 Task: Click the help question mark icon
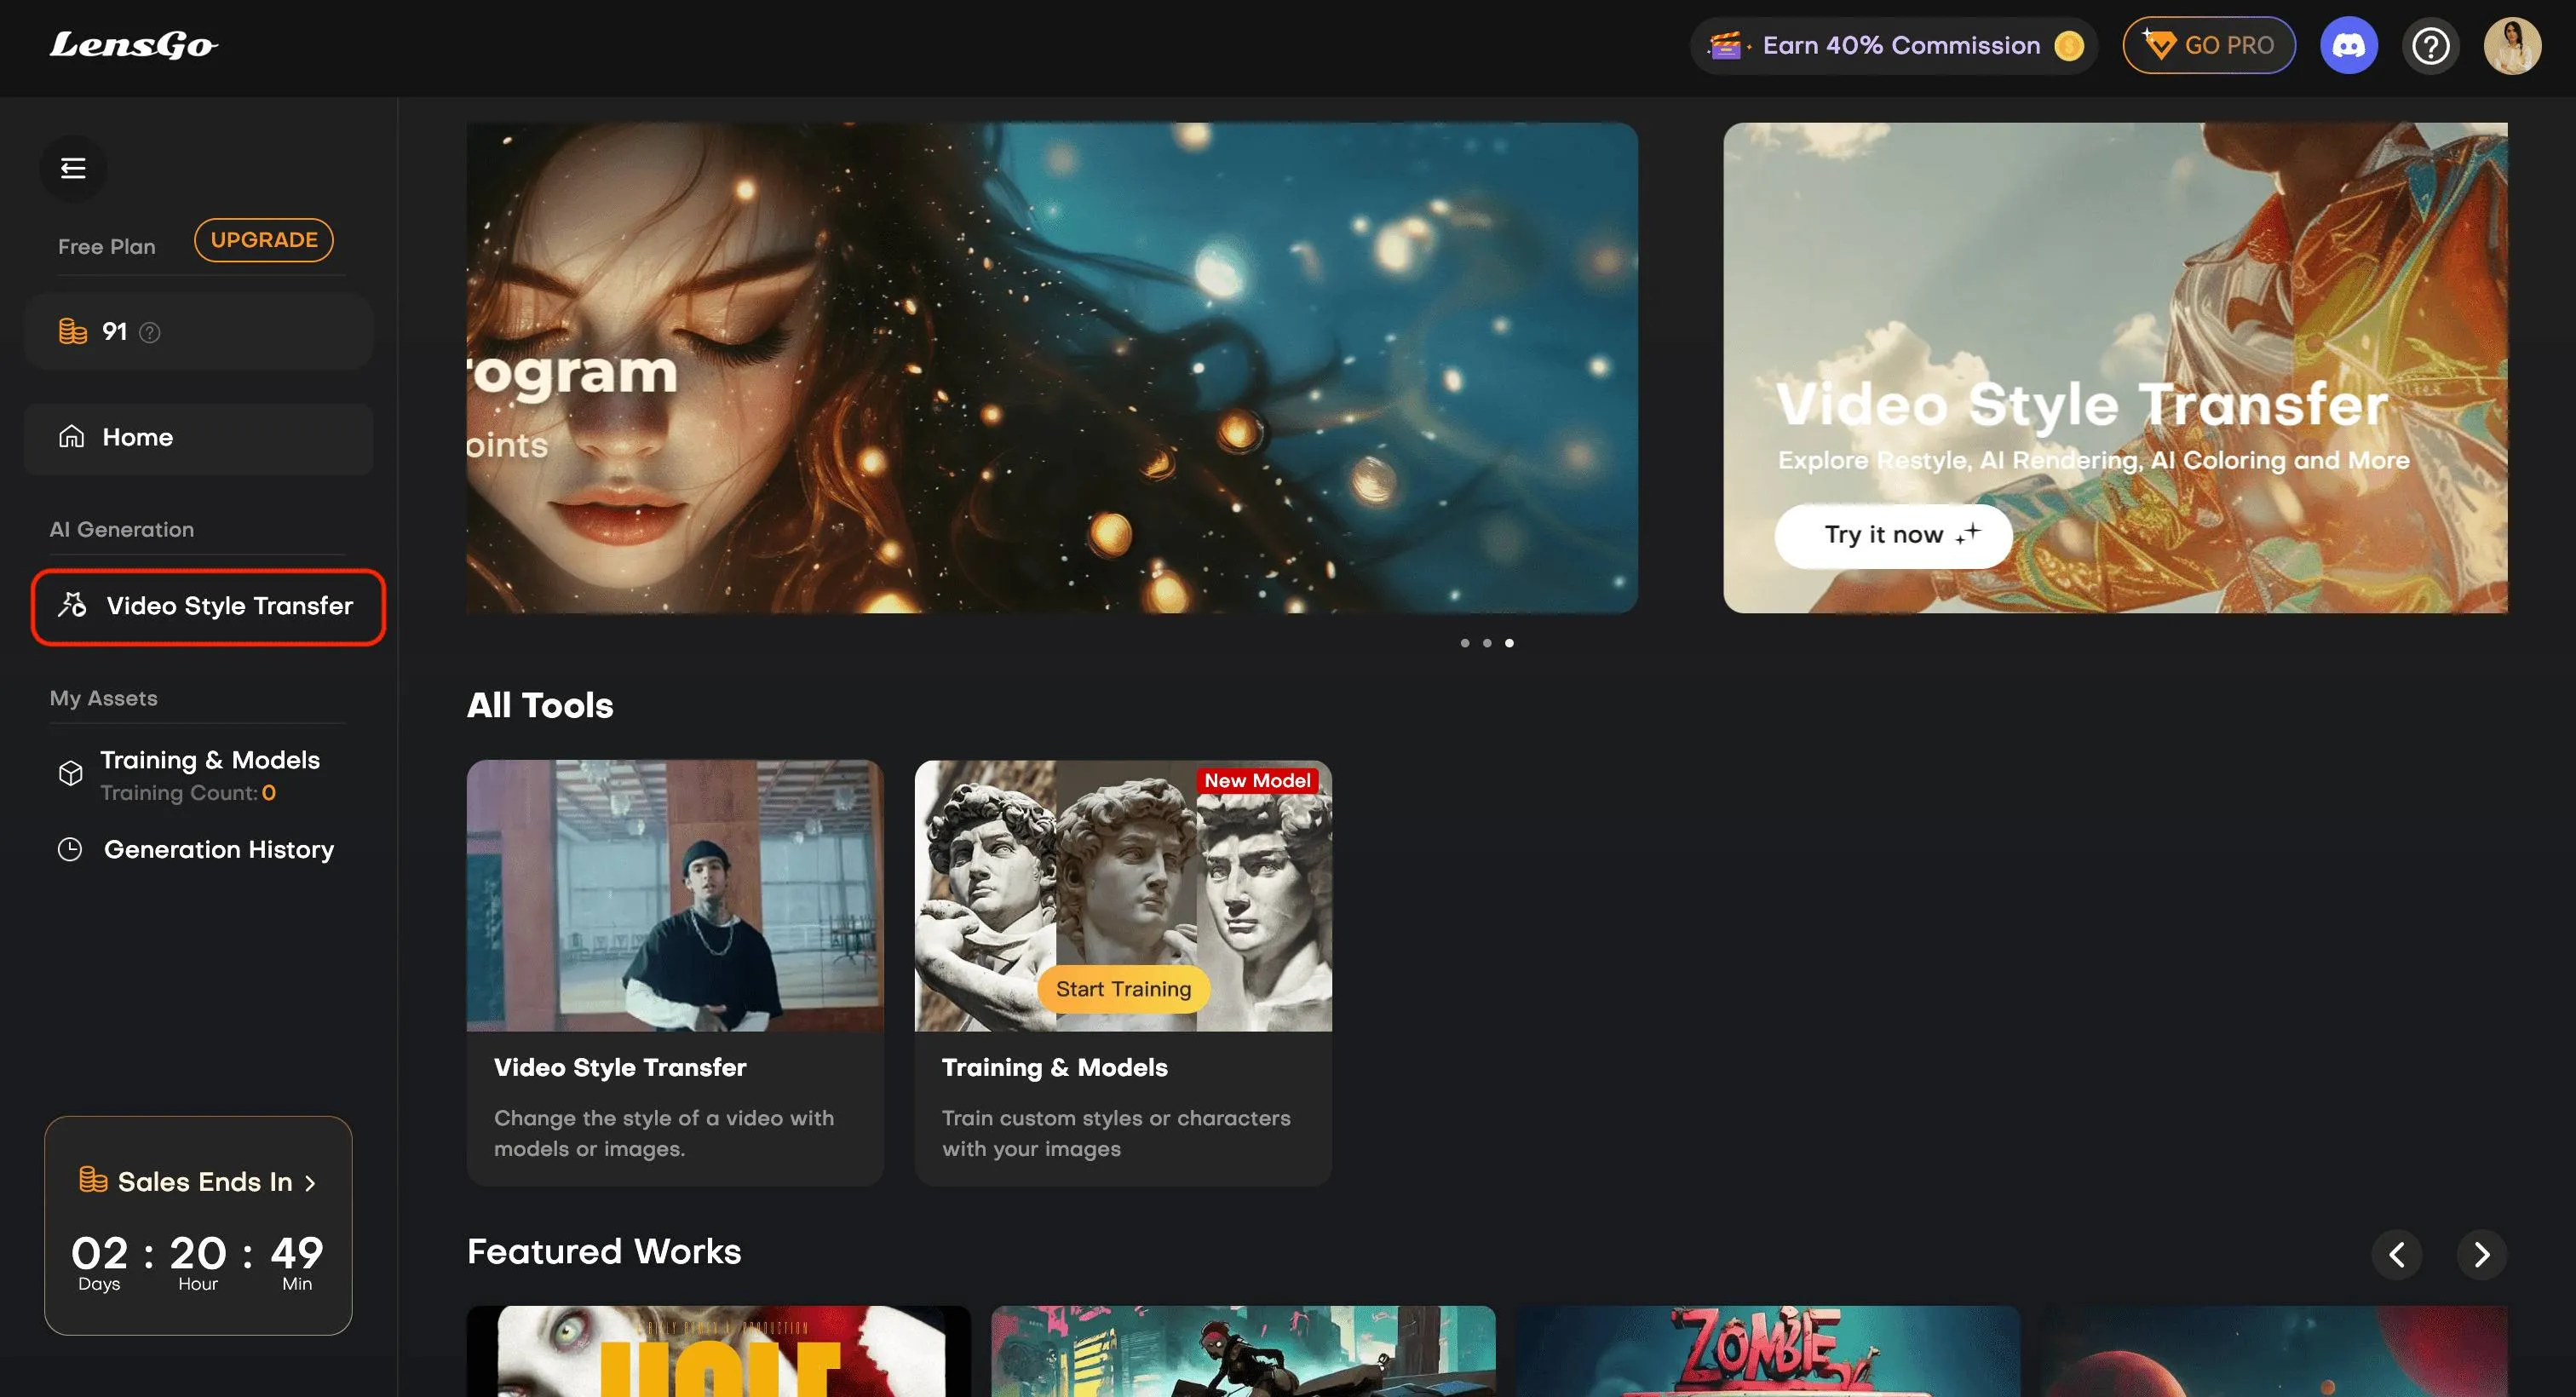[2430, 46]
